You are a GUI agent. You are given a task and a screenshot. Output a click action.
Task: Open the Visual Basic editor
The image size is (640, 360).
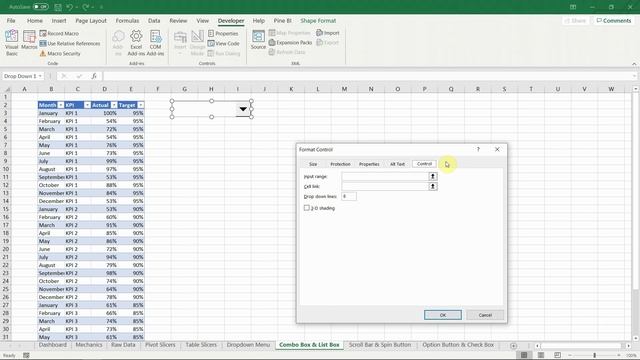[x=12, y=42]
